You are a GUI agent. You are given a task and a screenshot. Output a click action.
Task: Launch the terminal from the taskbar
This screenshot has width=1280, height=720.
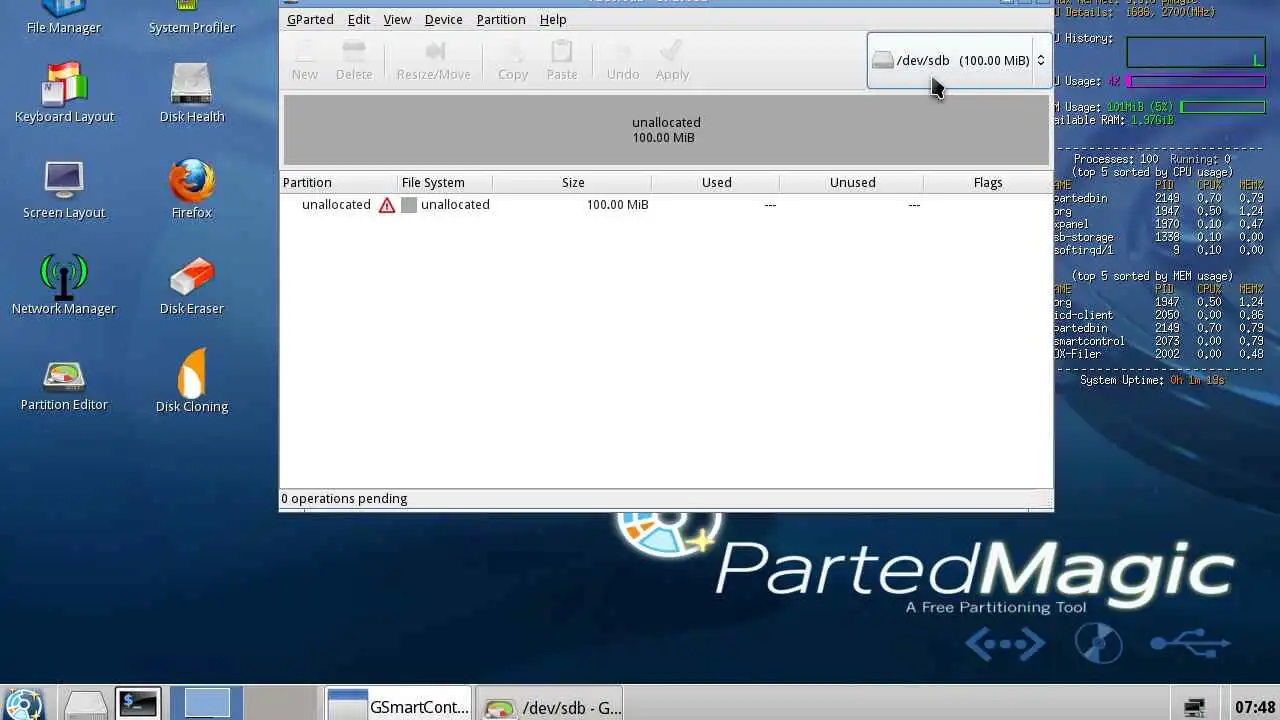(137, 704)
